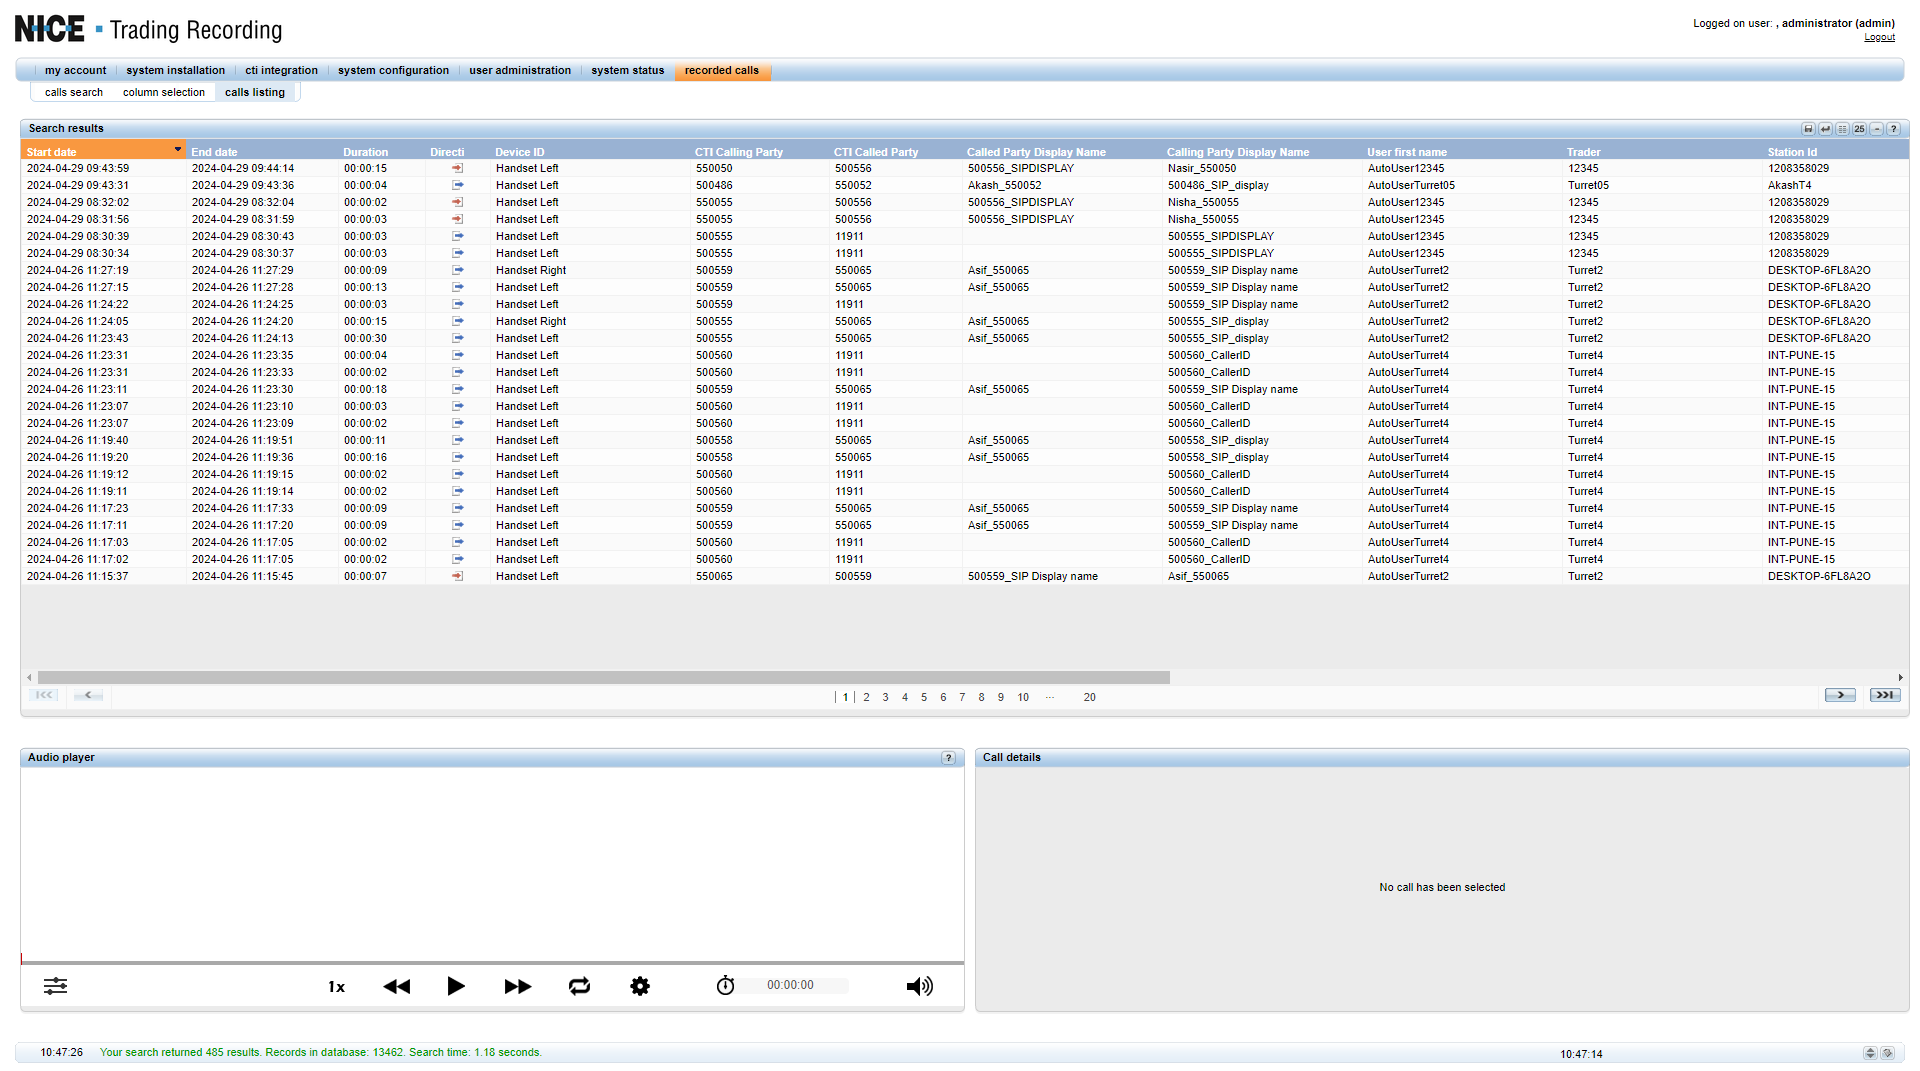Change playback speed 1x control
Screen dimensions: 1920x1071
pyautogui.click(x=336, y=987)
